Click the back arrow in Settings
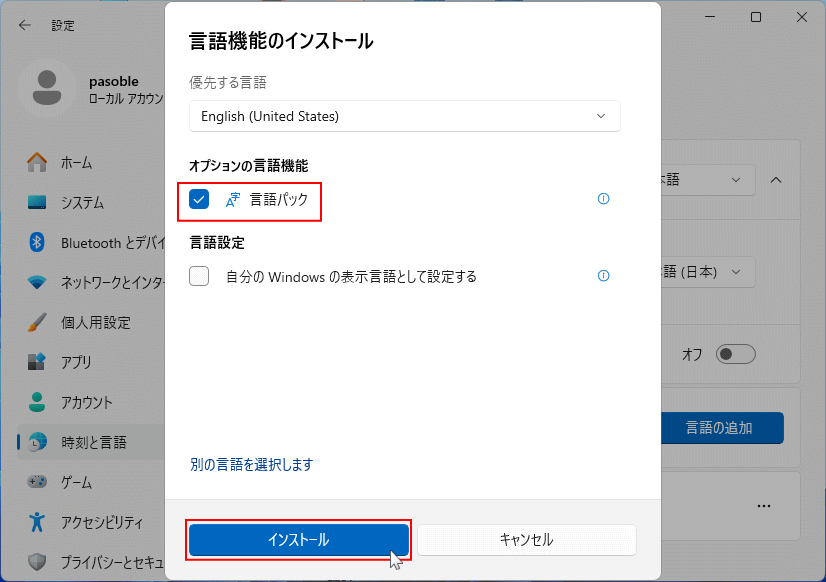The width and height of the screenshot is (826, 582). [x=24, y=24]
